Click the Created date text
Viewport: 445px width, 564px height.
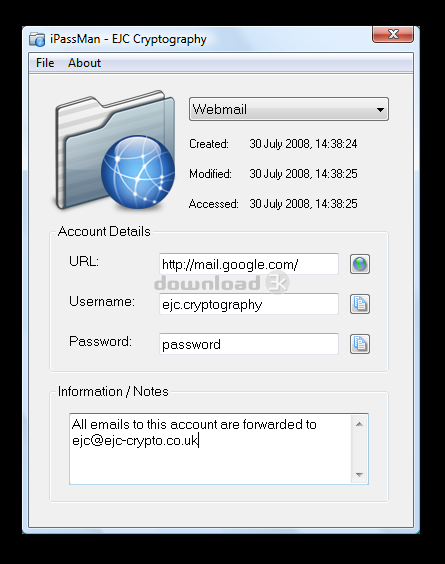(303, 144)
